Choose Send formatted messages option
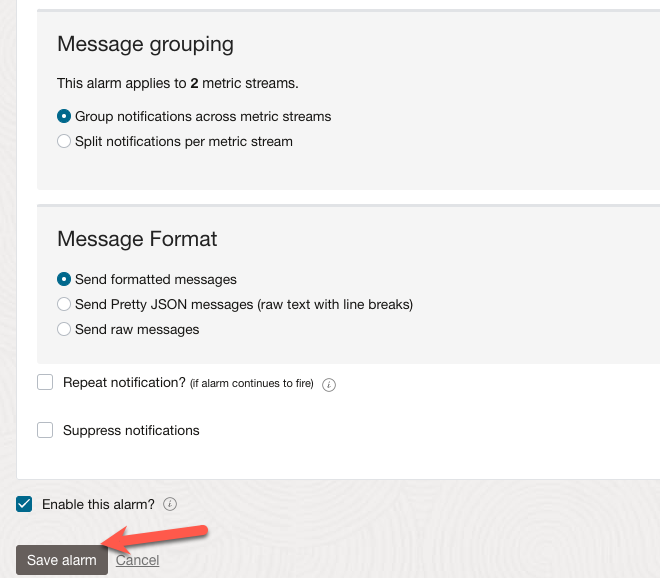The height and width of the screenshot is (578, 660). (x=64, y=279)
